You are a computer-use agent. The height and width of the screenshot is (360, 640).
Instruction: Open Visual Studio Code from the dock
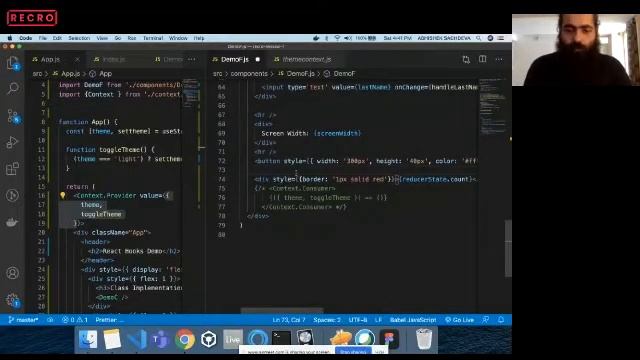[137, 339]
